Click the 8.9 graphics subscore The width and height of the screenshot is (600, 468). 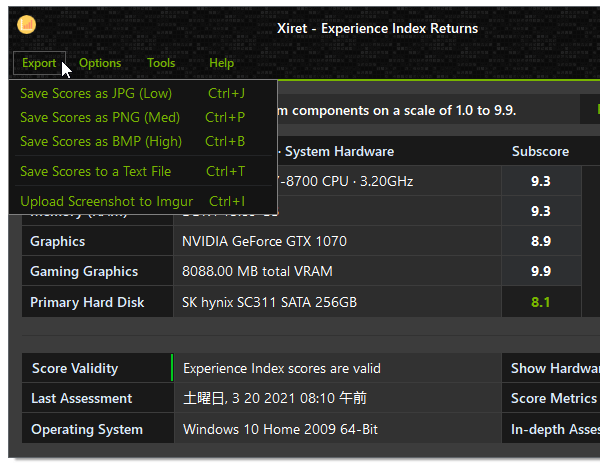[541, 241]
